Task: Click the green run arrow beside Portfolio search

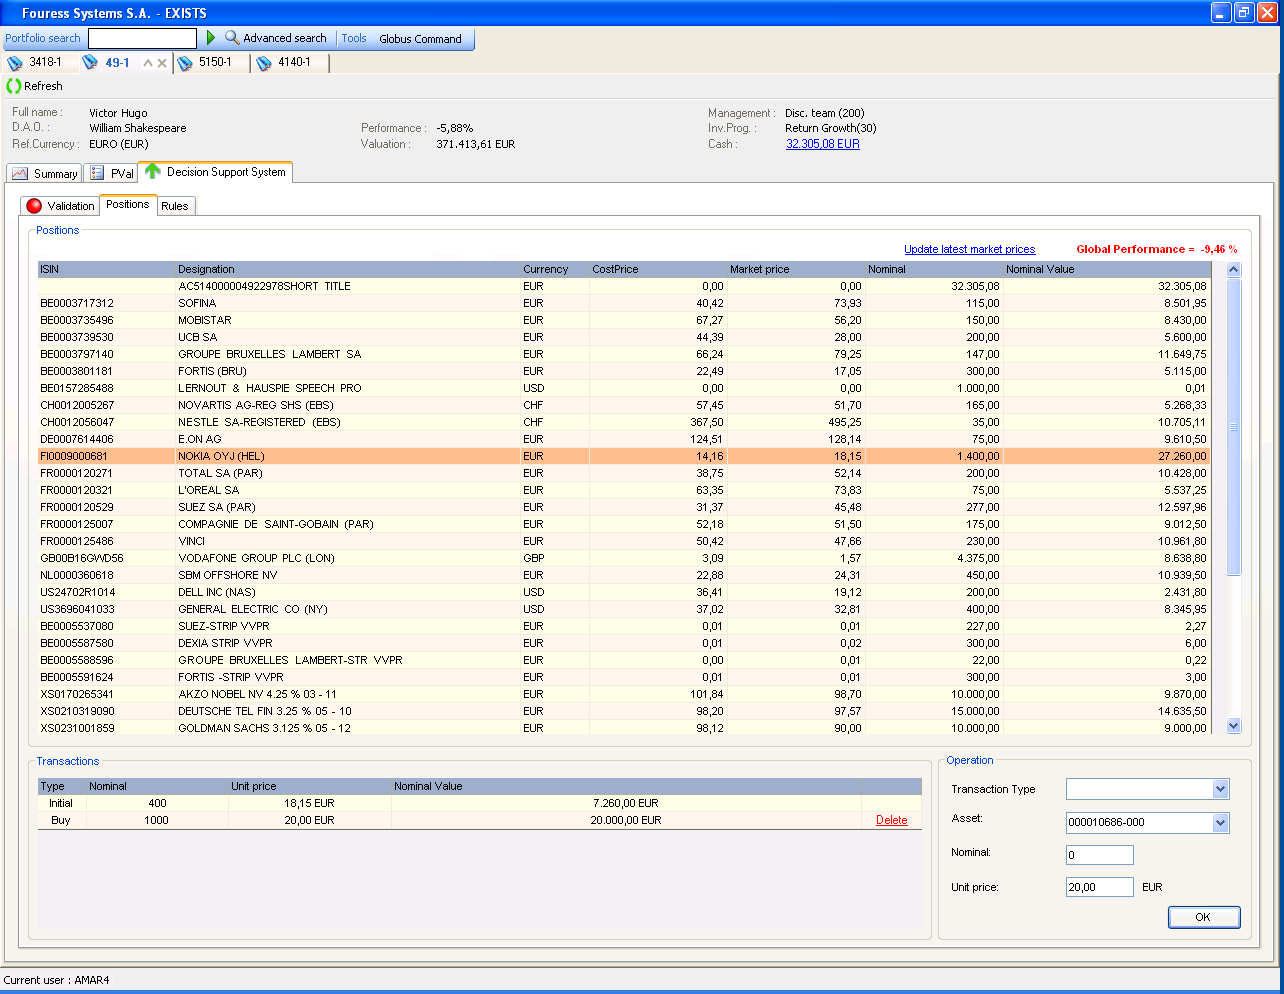Action: click(x=211, y=38)
